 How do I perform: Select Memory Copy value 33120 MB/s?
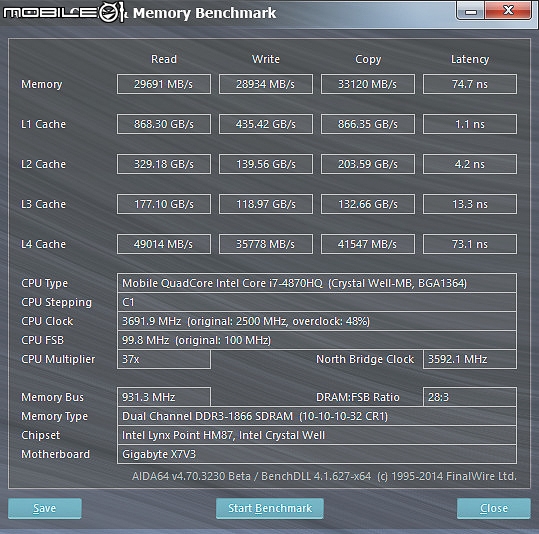tap(367, 84)
